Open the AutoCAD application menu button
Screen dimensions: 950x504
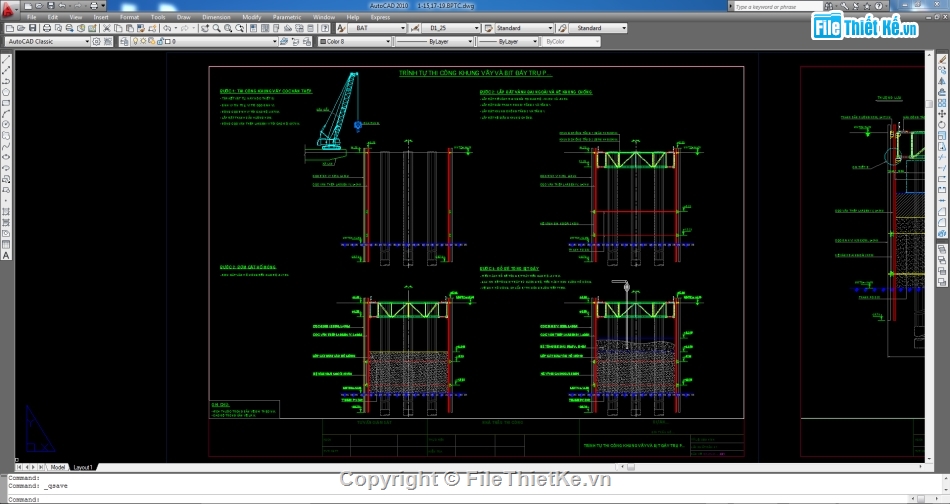point(8,11)
